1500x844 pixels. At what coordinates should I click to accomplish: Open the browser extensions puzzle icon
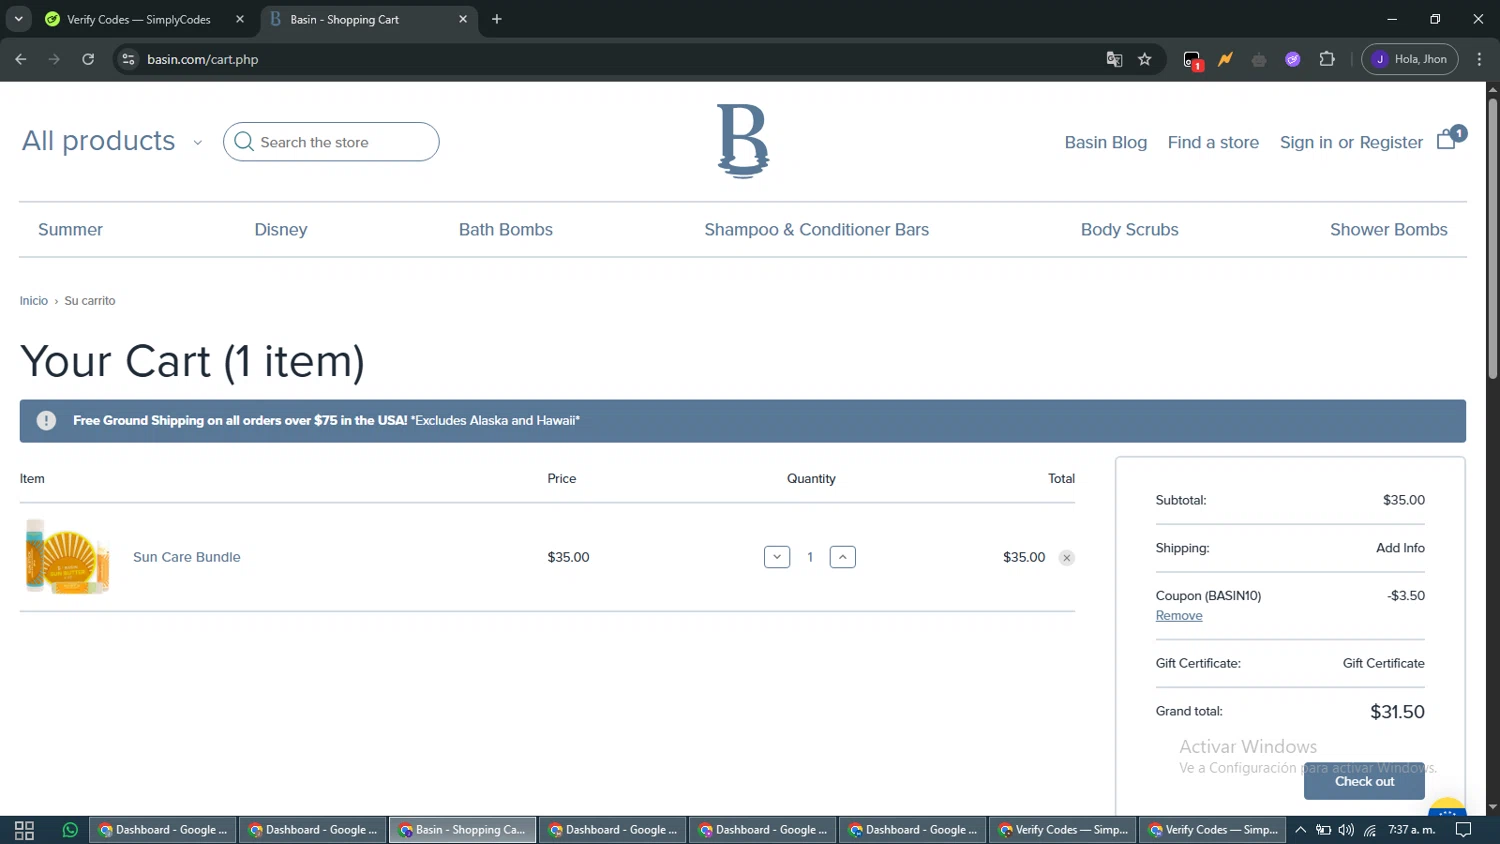tap(1327, 59)
